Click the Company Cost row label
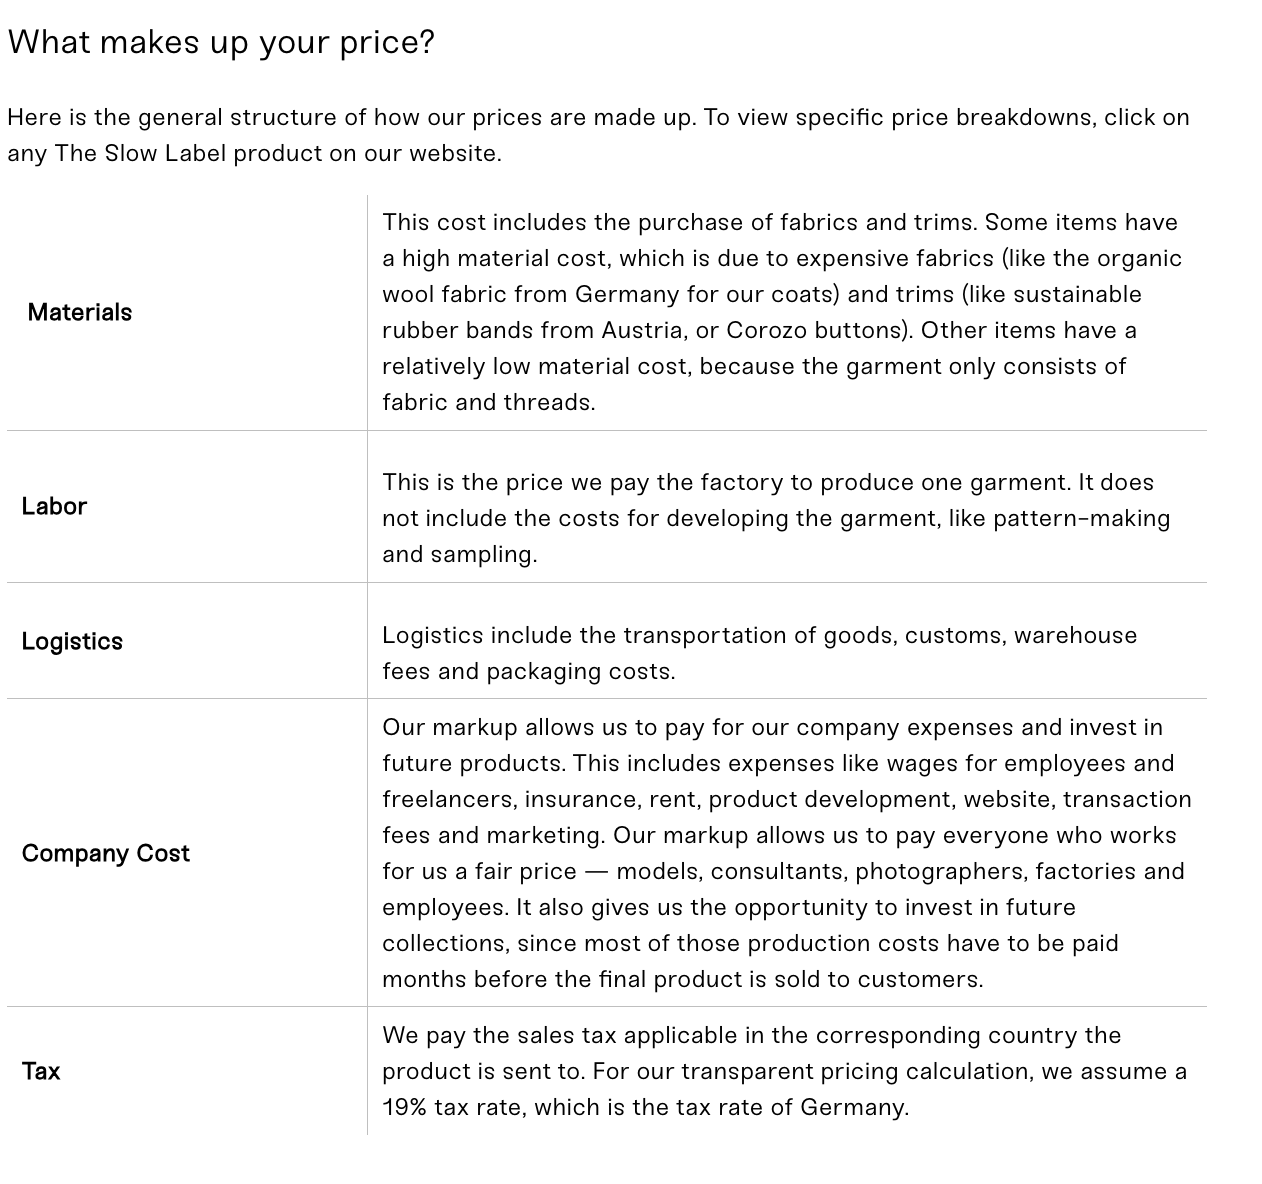 coord(105,853)
